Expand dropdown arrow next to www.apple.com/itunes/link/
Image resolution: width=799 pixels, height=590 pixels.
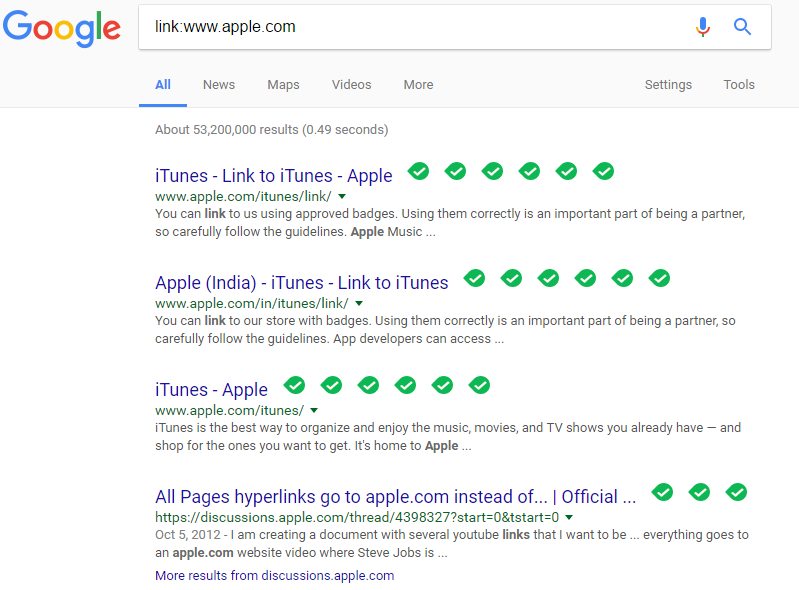coord(342,196)
